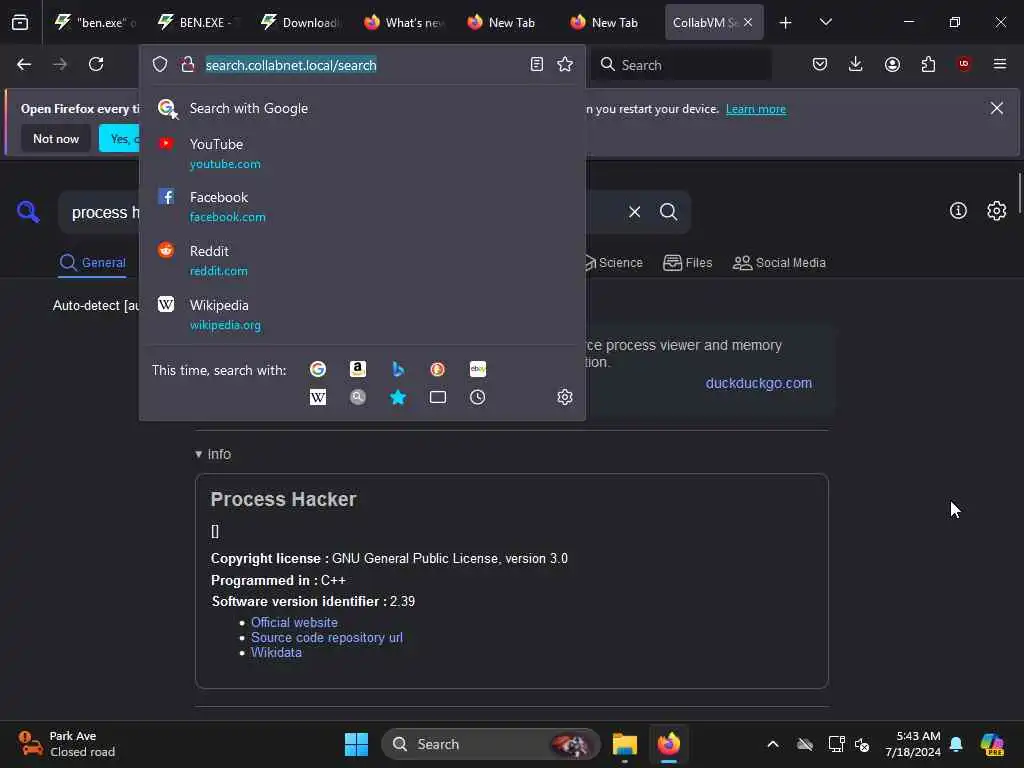Switch to the Download tab
The width and height of the screenshot is (1024, 768).
[300, 22]
